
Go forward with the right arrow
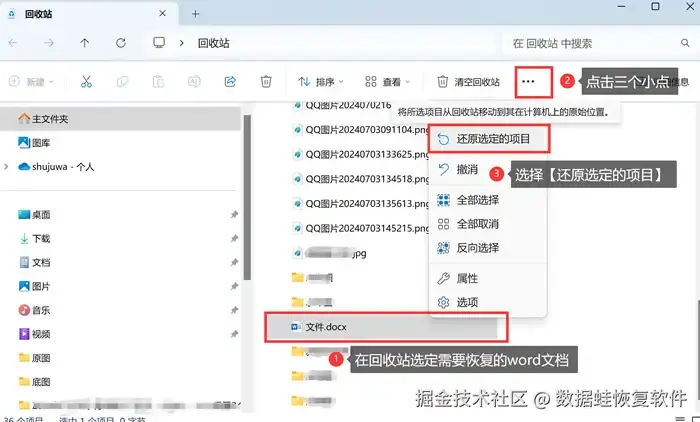click(x=49, y=43)
